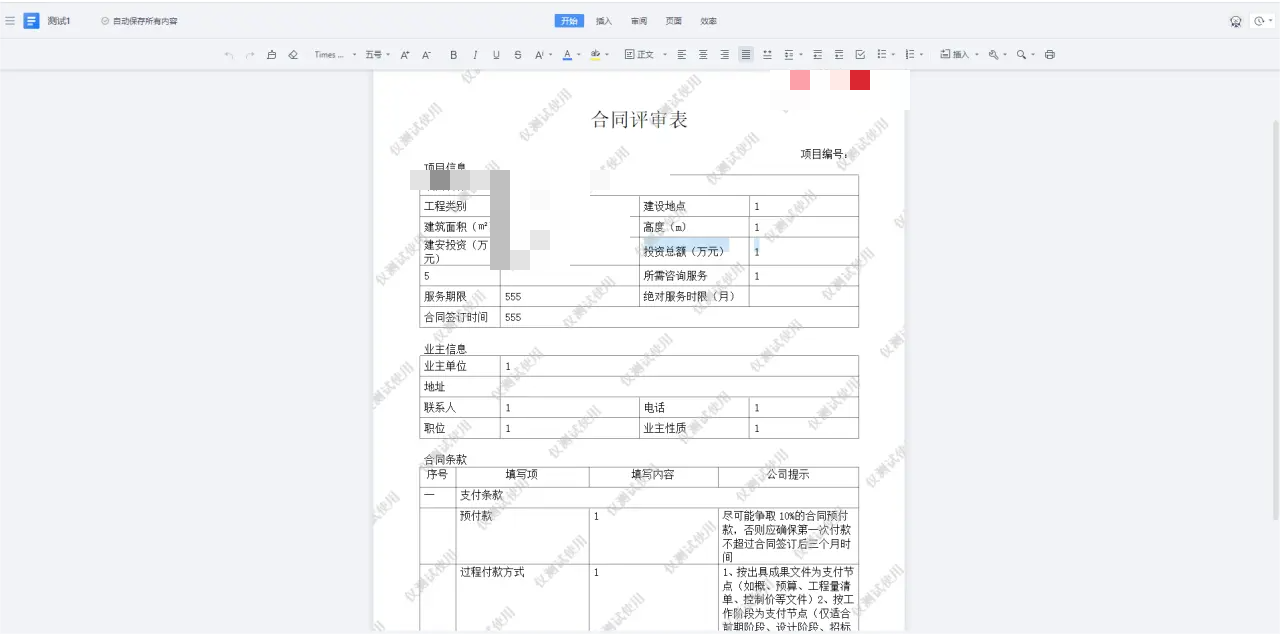Toggle underline formatting
The width and height of the screenshot is (1280, 634).
click(496, 55)
